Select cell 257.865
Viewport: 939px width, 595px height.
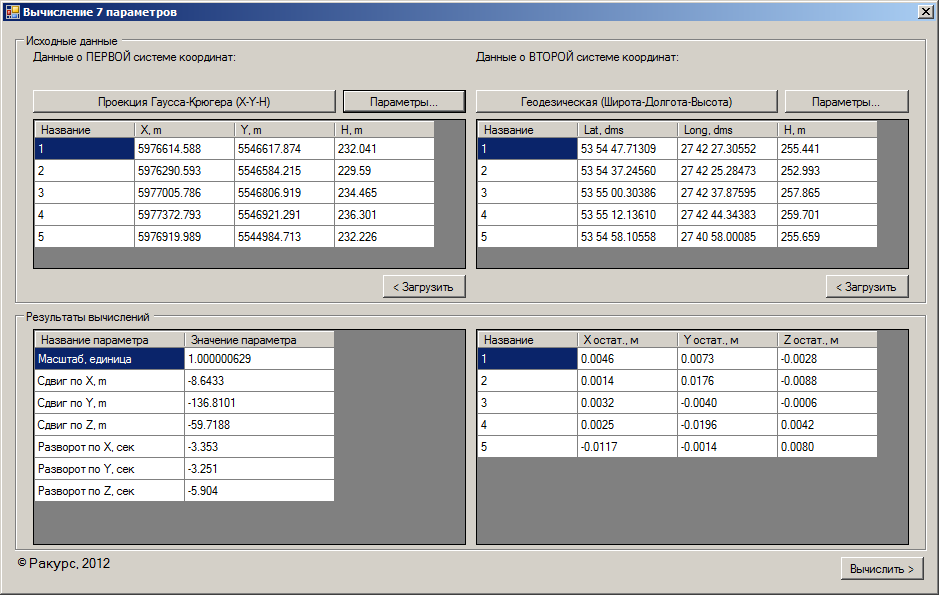(828, 193)
